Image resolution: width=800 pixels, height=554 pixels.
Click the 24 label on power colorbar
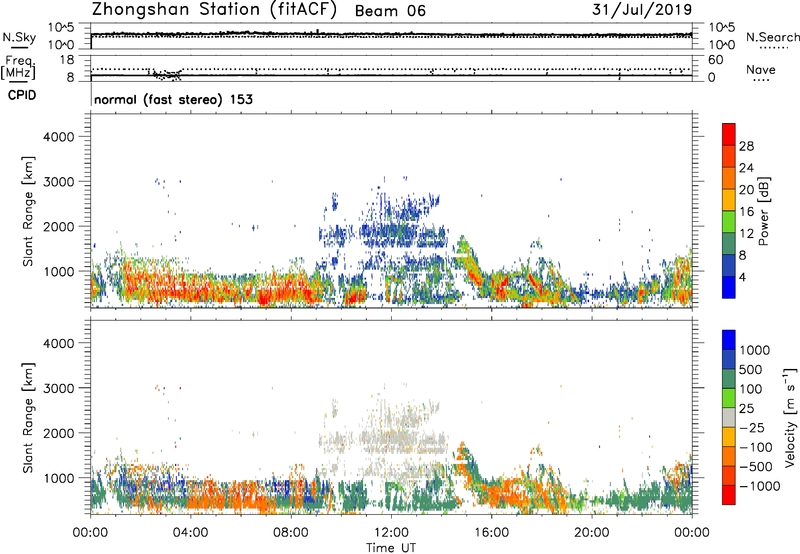746,168
